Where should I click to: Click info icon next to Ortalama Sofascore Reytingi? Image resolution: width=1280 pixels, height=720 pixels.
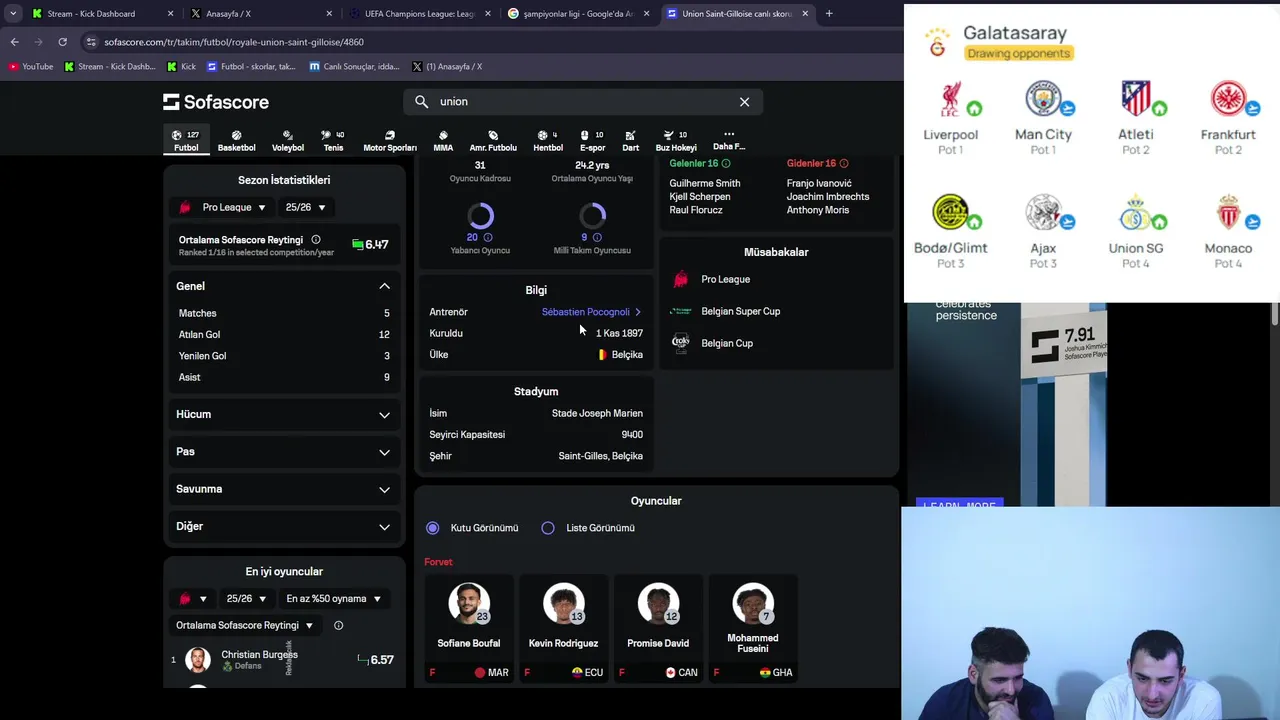pos(316,240)
